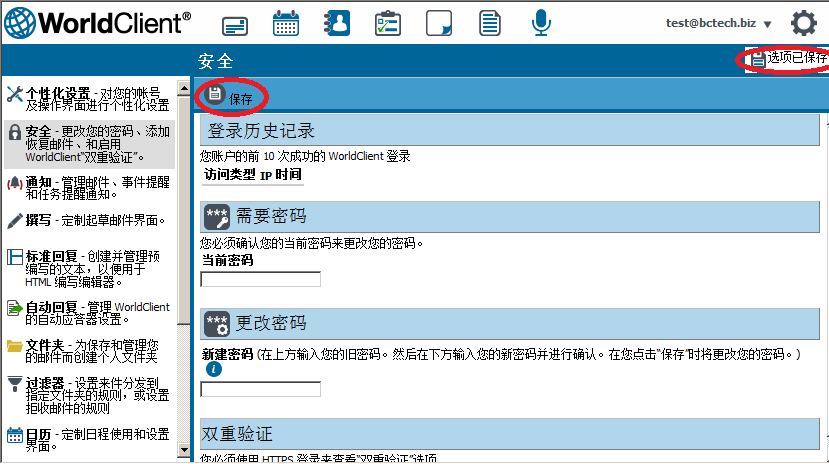Click the 安全 padlock icon
The height and width of the screenshot is (464, 829).
pos(15,133)
